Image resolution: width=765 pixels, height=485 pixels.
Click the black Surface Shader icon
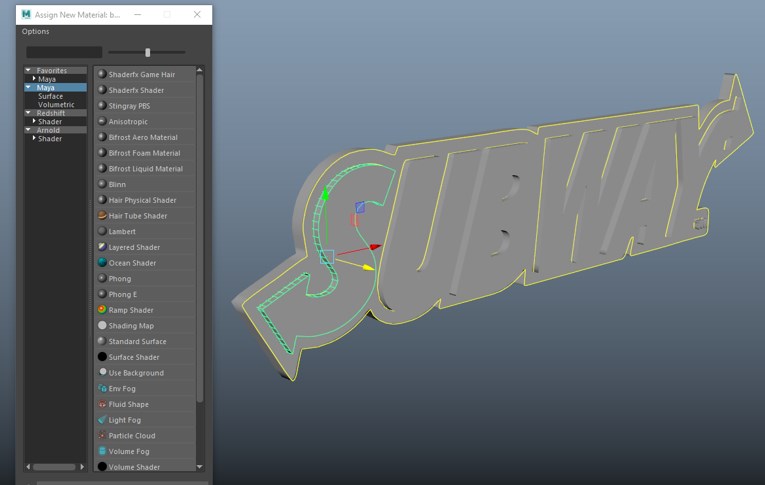pos(102,357)
